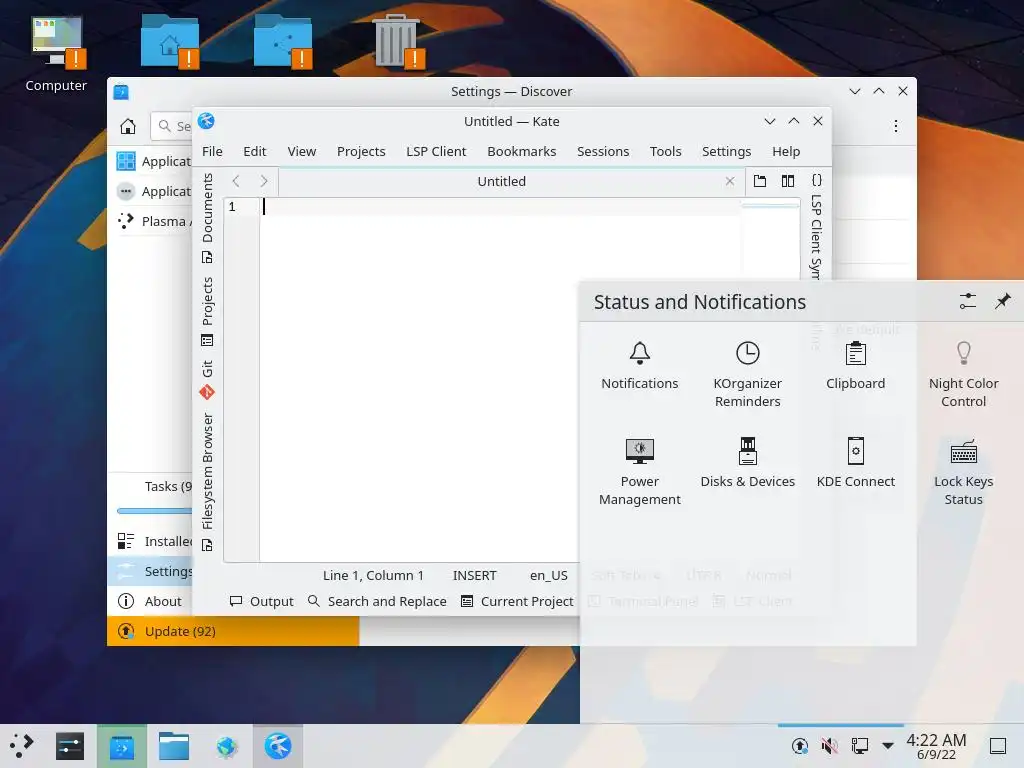Open the Search and Replace panel
1024x768 pixels.
[x=377, y=601]
